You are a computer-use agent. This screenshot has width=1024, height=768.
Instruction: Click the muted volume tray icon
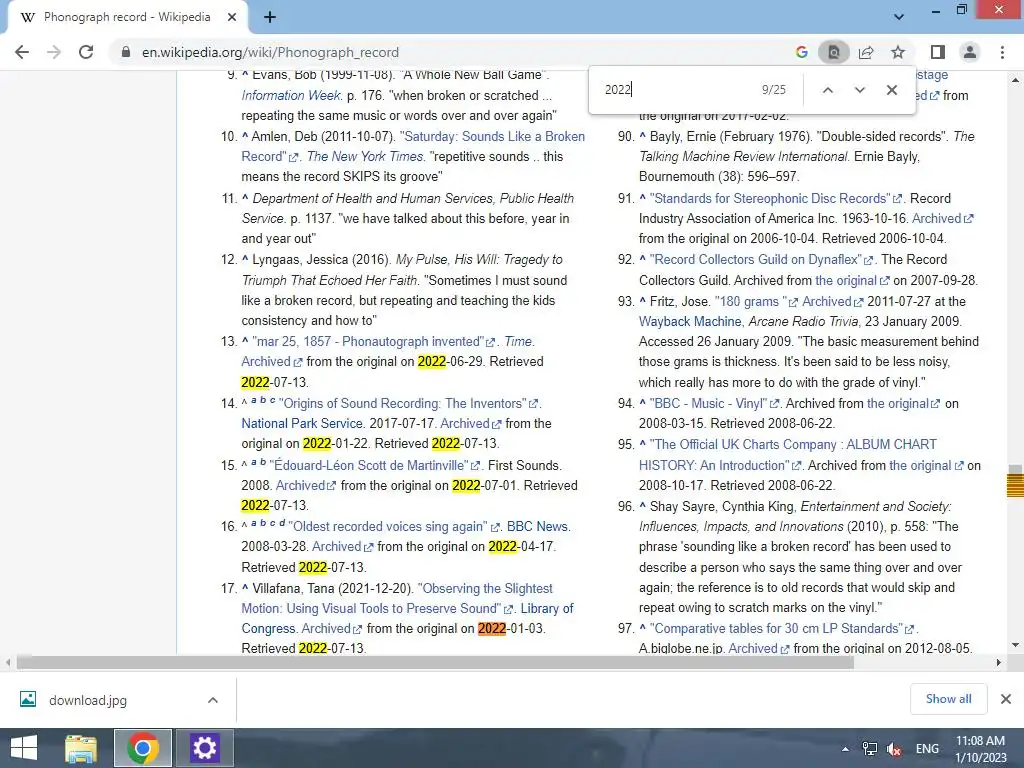895,749
